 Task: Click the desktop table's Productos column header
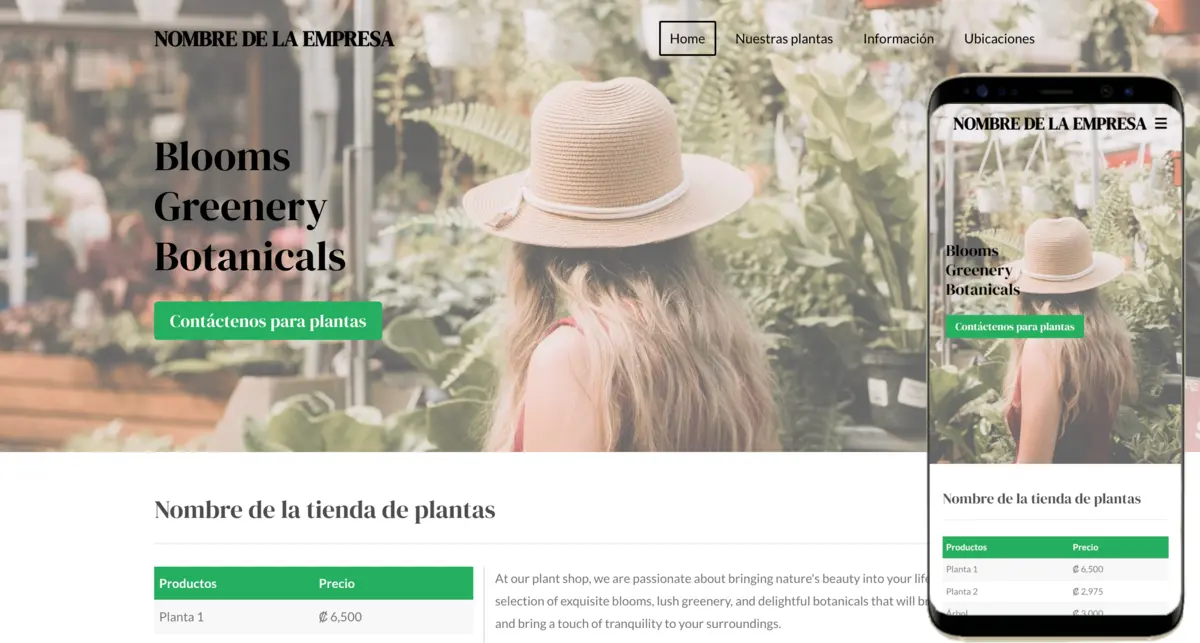[x=188, y=583]
